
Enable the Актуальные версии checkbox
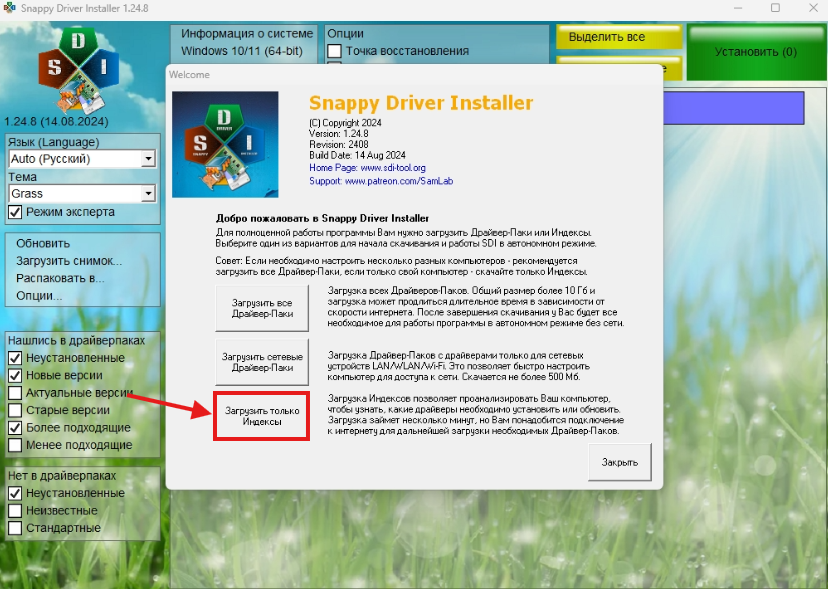click(x=15, y=393)
